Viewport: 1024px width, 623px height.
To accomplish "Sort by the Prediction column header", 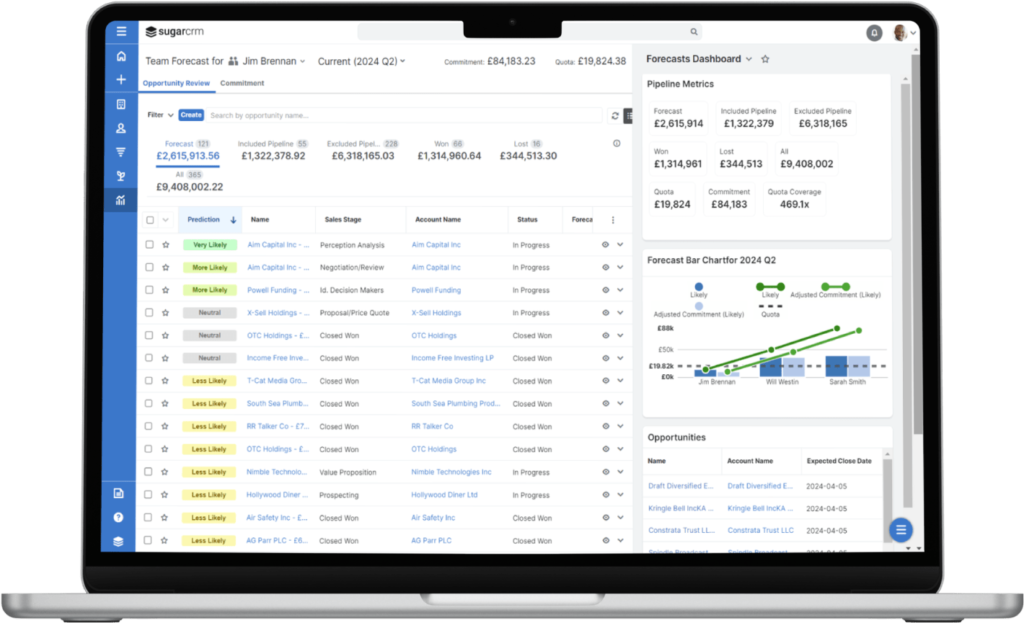I will pos(211,220).
